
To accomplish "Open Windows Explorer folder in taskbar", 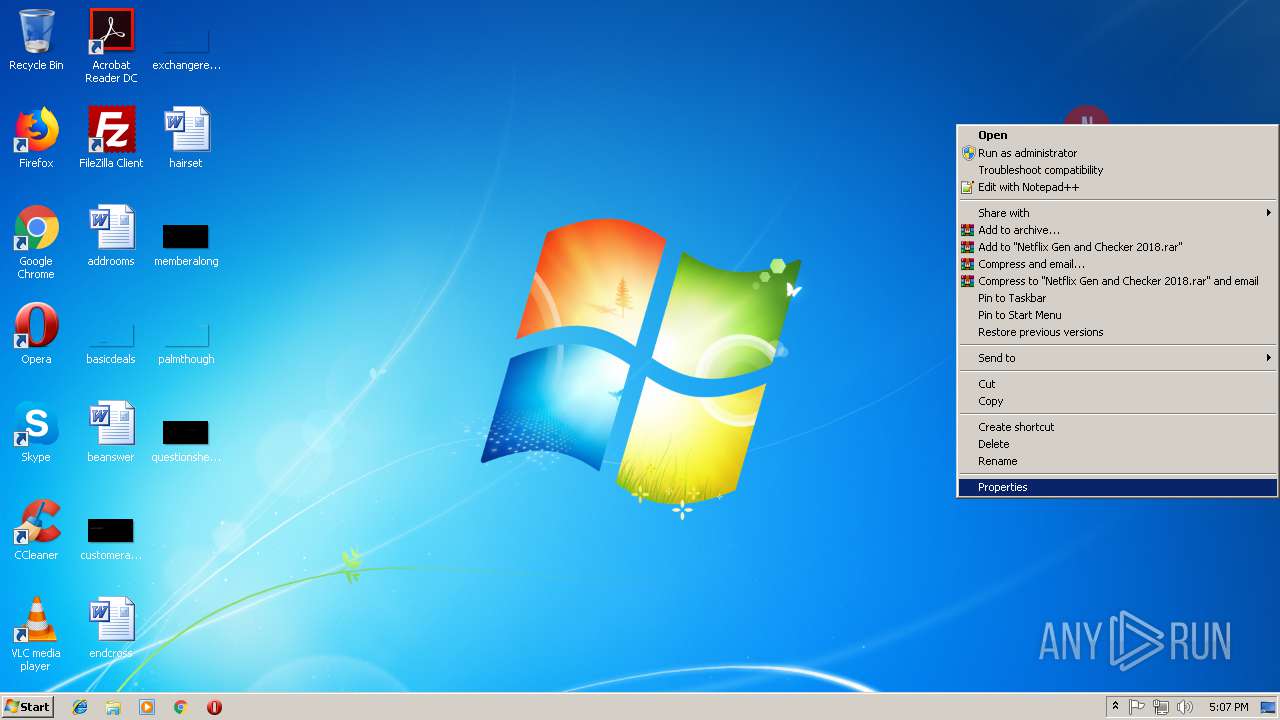I will (113, 707).
